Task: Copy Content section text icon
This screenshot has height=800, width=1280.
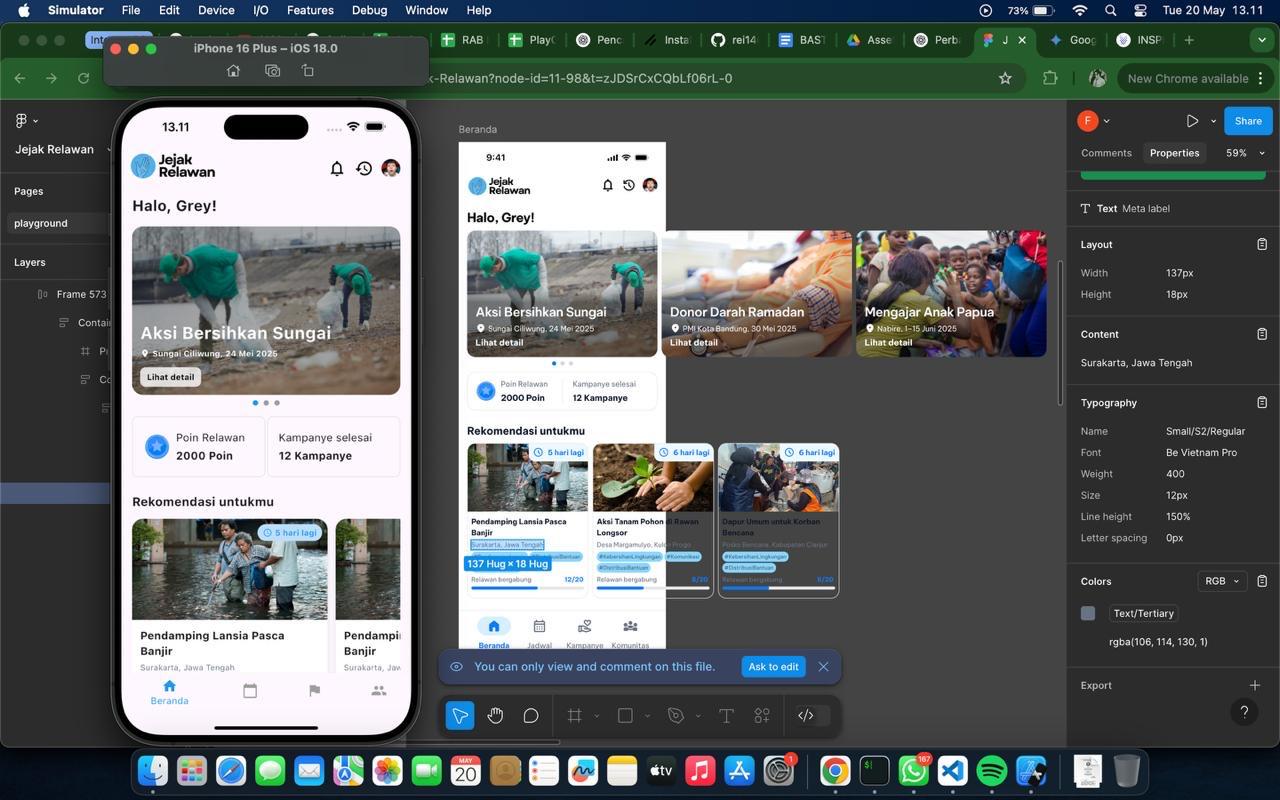Action: [x=1262, y=334]
